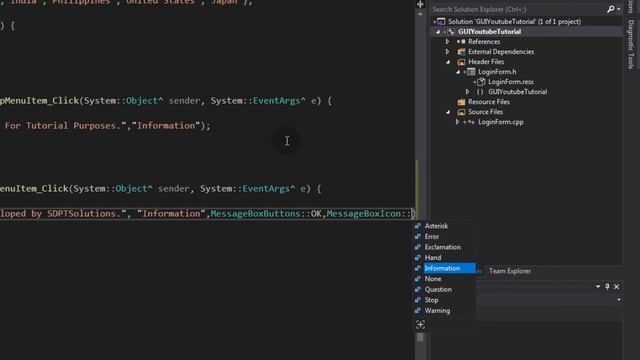The height and width of the screenshot is (360, 640).
Task: Click the Solution Explorer search magnifier
Action: [x=610, y=9]
